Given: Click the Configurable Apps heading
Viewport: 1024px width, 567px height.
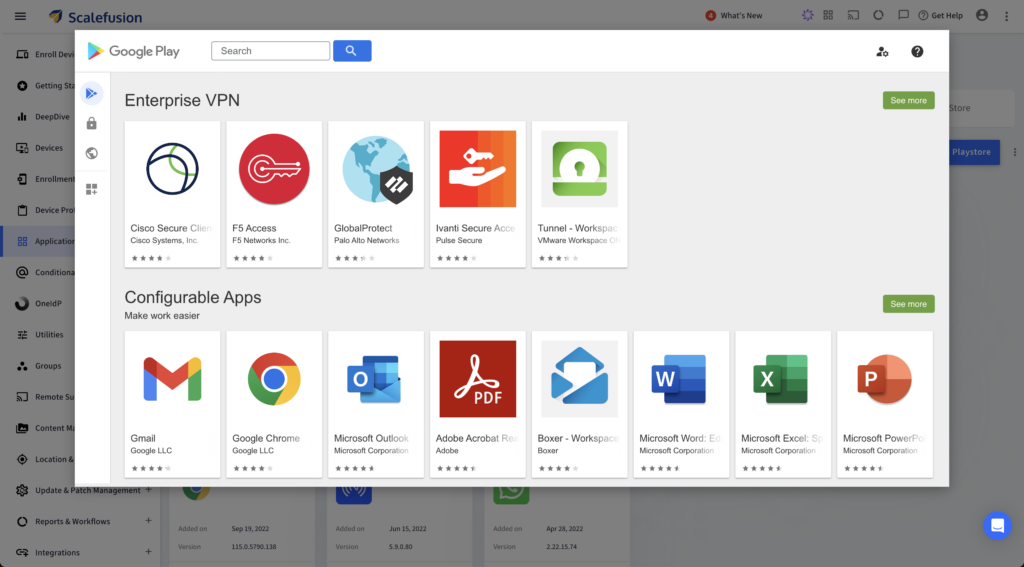Looking at the screenshot, I should pos(193,297).
